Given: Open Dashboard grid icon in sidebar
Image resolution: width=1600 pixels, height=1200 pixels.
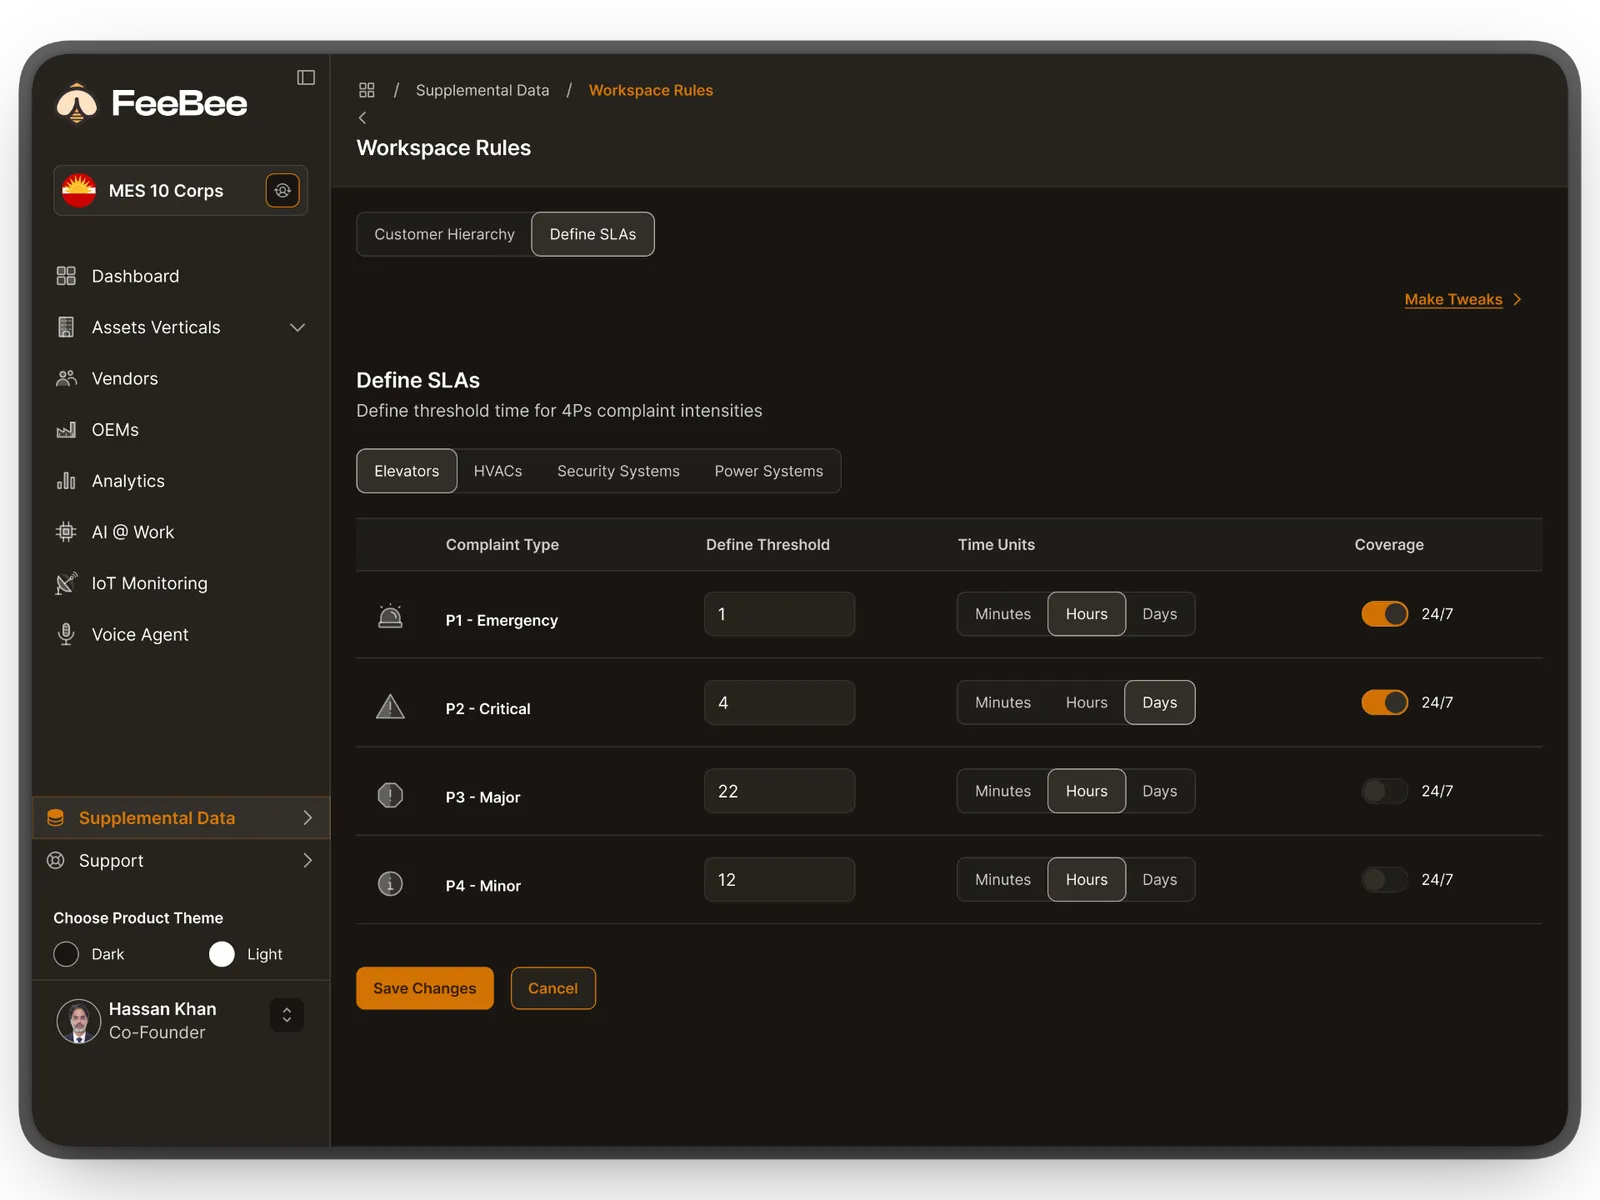Looking at the screenshot, I should [x=66, y=276].
